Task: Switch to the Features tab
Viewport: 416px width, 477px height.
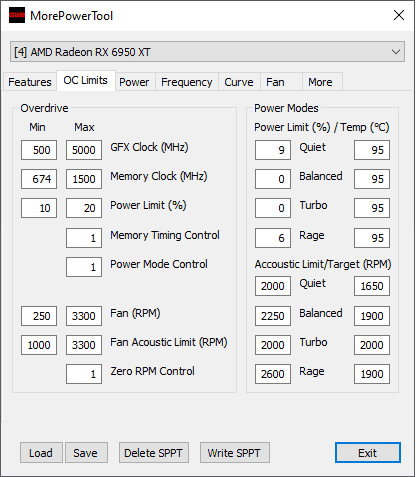Action: (30, 82)
